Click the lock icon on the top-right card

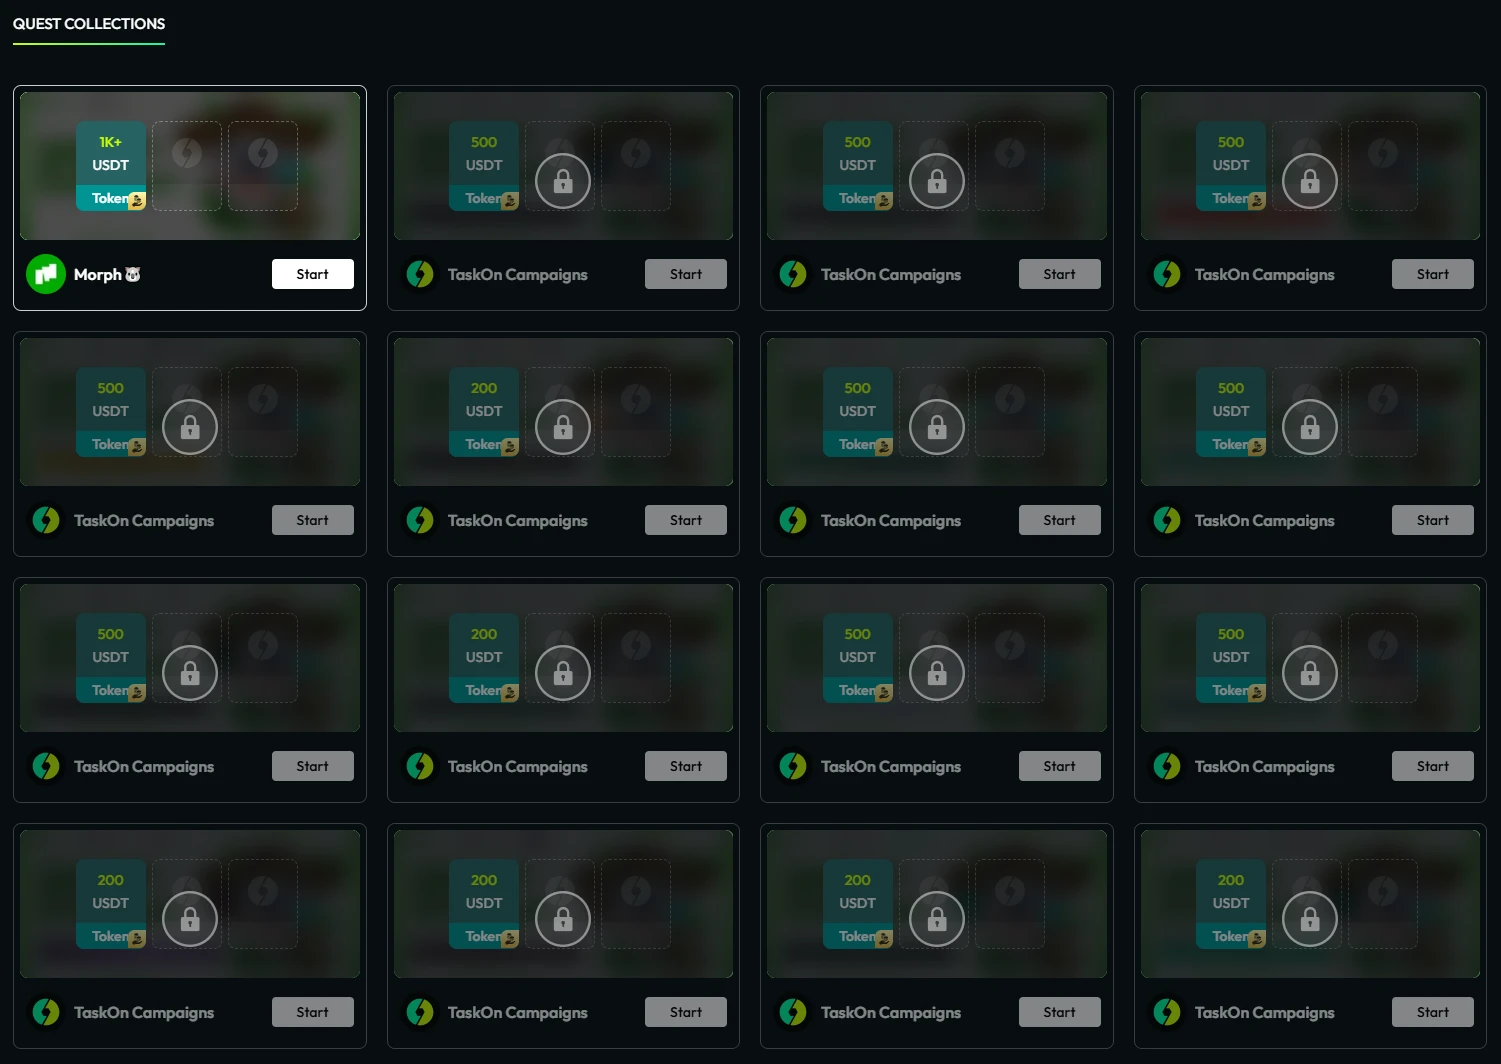click(x=1309, y=181)
